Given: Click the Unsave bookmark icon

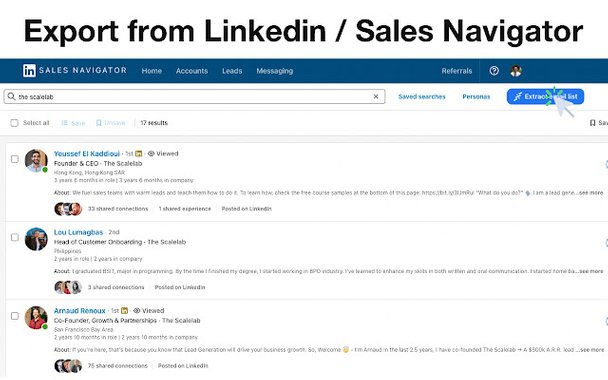Looking at the screenshot, I should click(x=98, y=123).
